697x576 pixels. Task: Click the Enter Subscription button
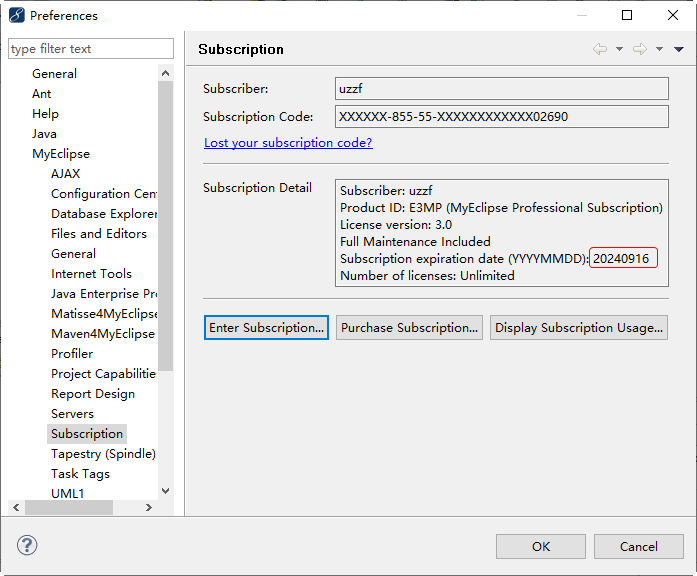point(266,328)
